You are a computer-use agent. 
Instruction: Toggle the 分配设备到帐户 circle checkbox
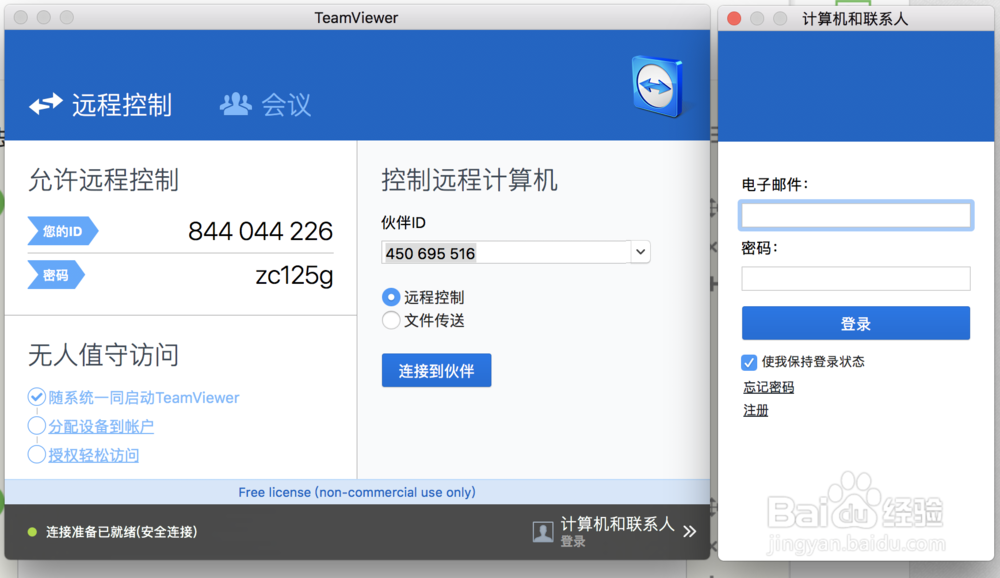click(x=37, y=426)
